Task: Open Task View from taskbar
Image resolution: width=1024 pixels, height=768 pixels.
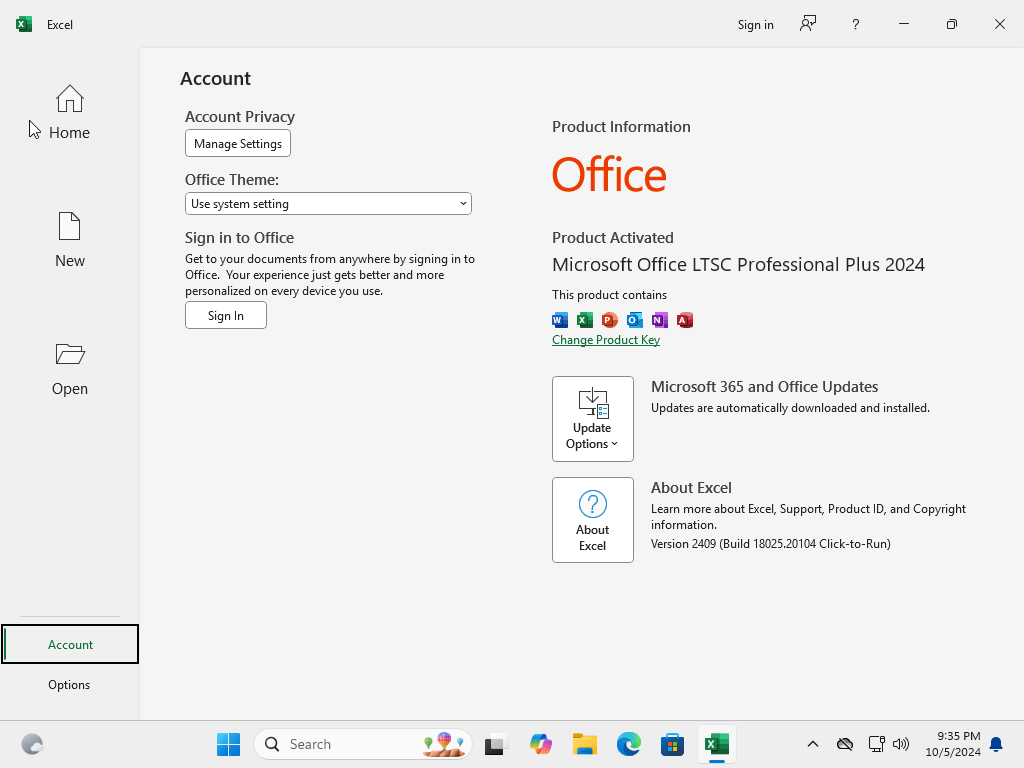Action: (x=496, y=744)
